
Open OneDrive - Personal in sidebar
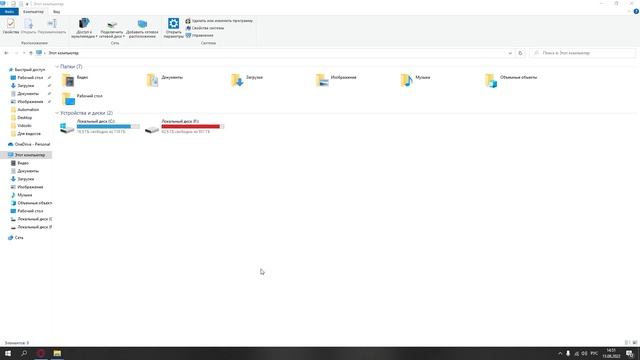point(29,144)
